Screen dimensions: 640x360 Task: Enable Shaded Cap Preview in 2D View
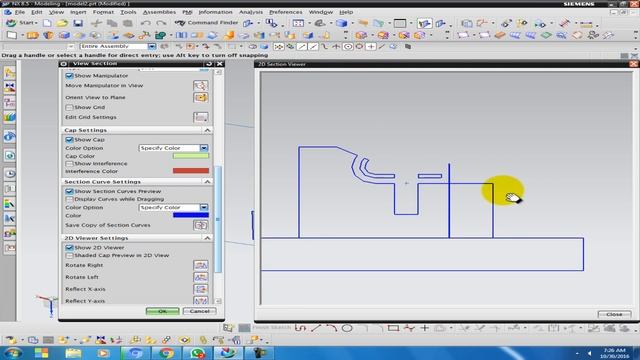[x=69, y=256]
